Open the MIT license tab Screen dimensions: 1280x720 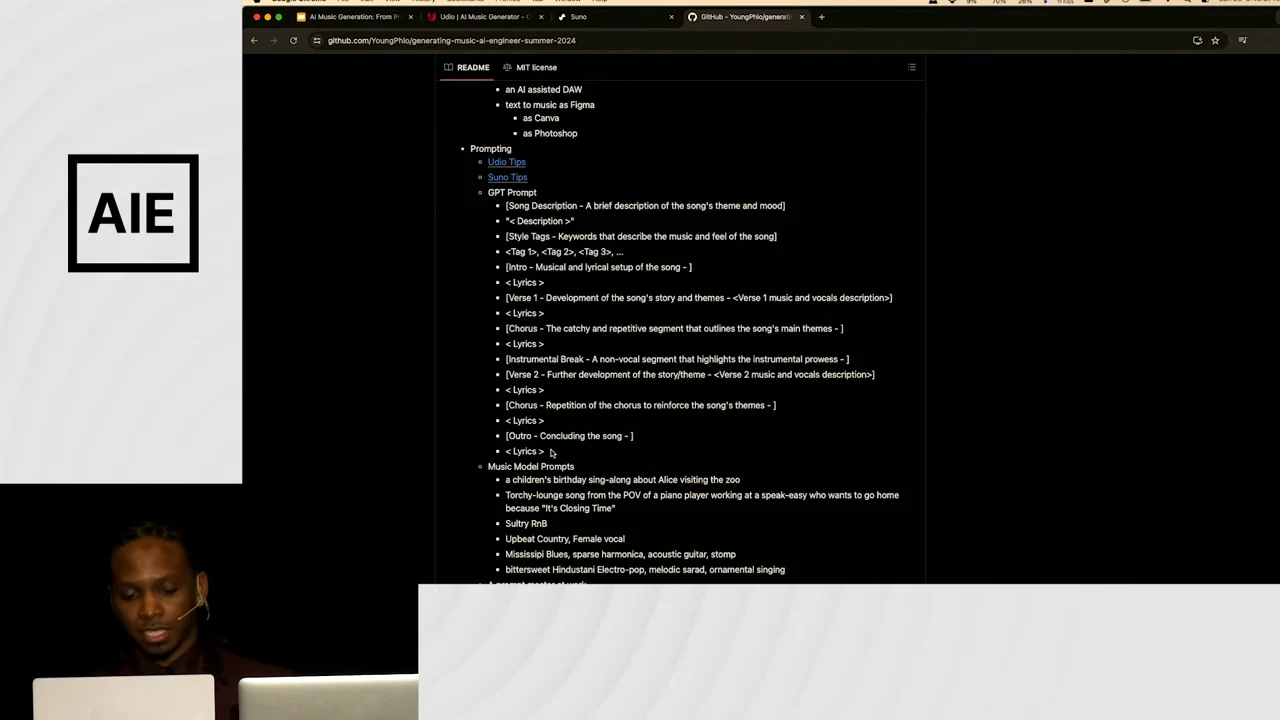tap(530, 68)
